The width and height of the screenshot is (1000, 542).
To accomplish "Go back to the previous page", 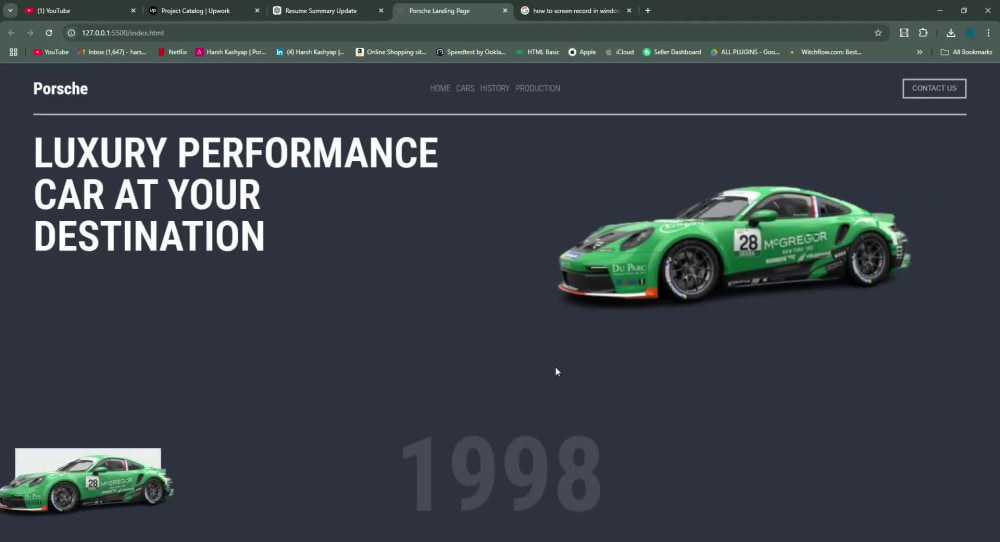I will (11, 33).
